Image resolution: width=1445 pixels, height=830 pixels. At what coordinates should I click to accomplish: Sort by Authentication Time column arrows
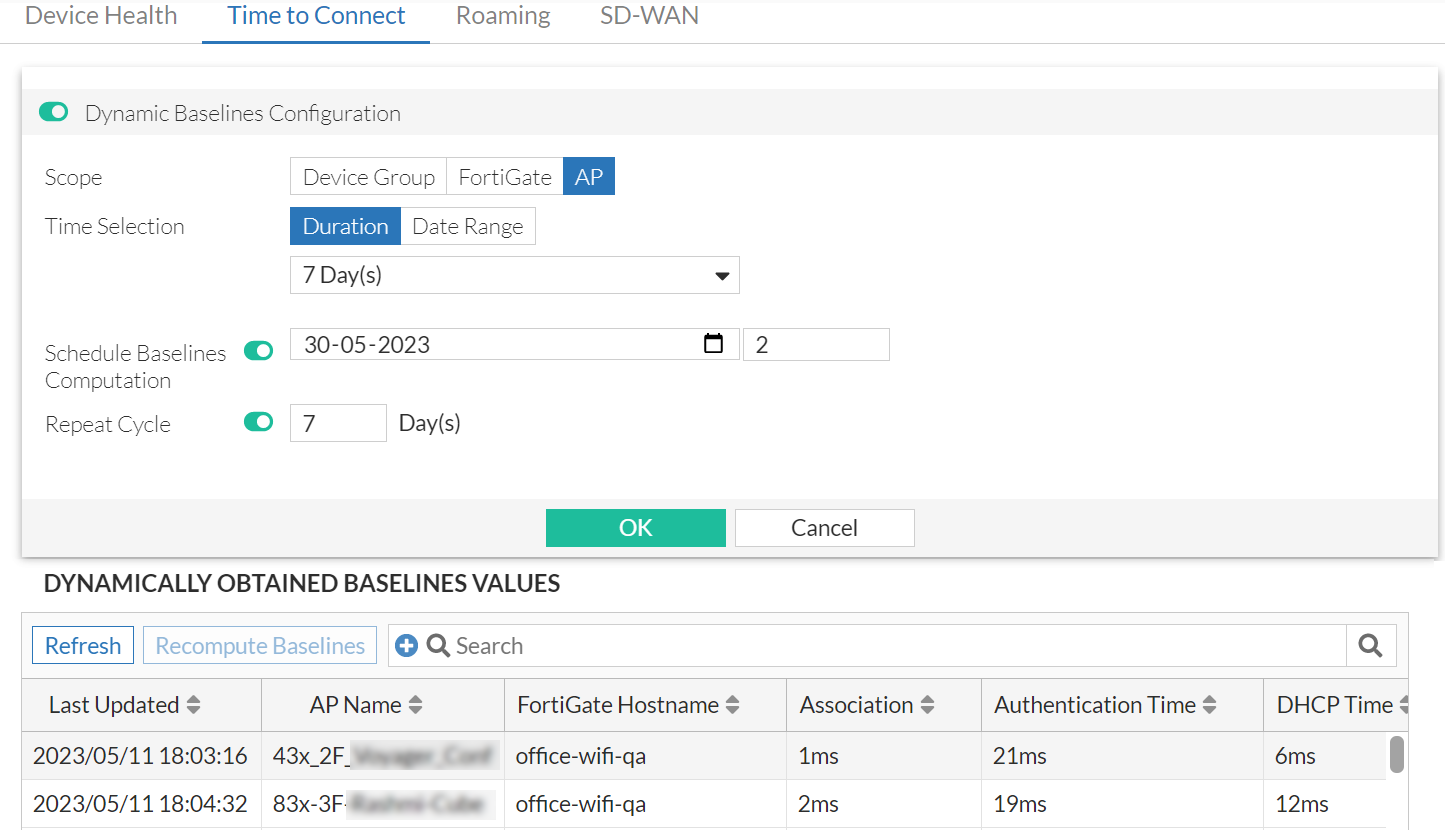(x=1210, y=705)
